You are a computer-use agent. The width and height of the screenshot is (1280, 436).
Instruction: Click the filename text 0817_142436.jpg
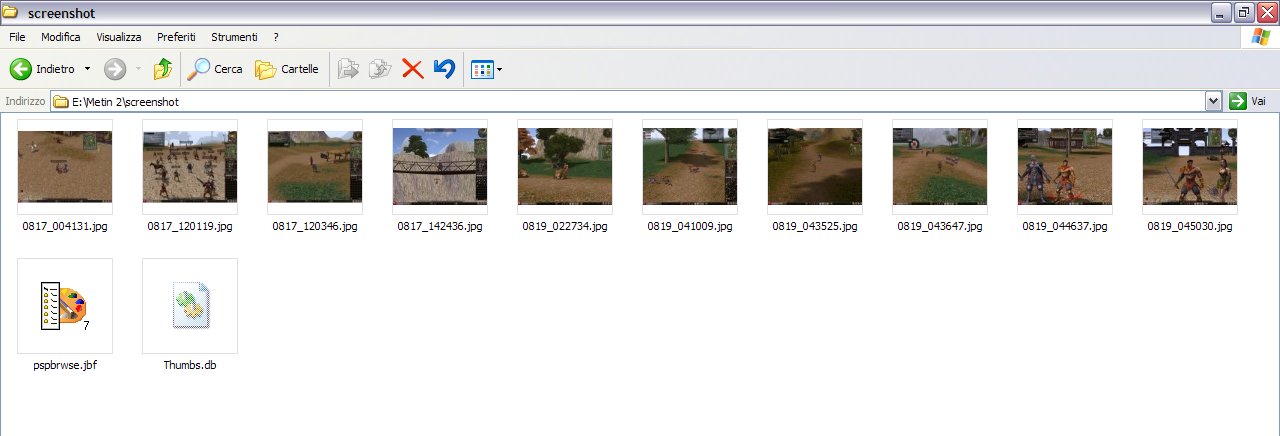(x=440, y=227)
